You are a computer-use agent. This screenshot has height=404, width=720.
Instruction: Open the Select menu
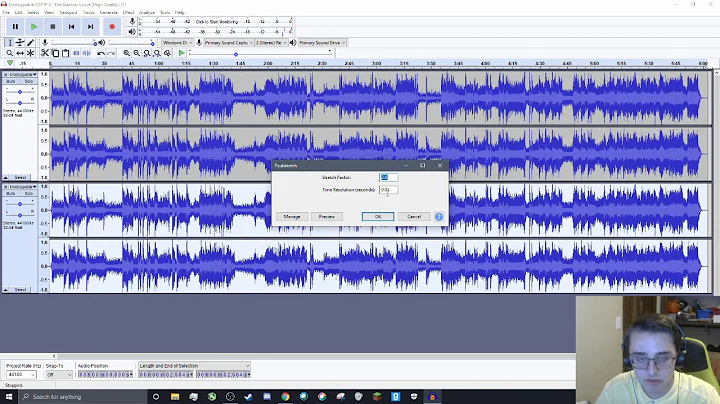coord(33,12)
